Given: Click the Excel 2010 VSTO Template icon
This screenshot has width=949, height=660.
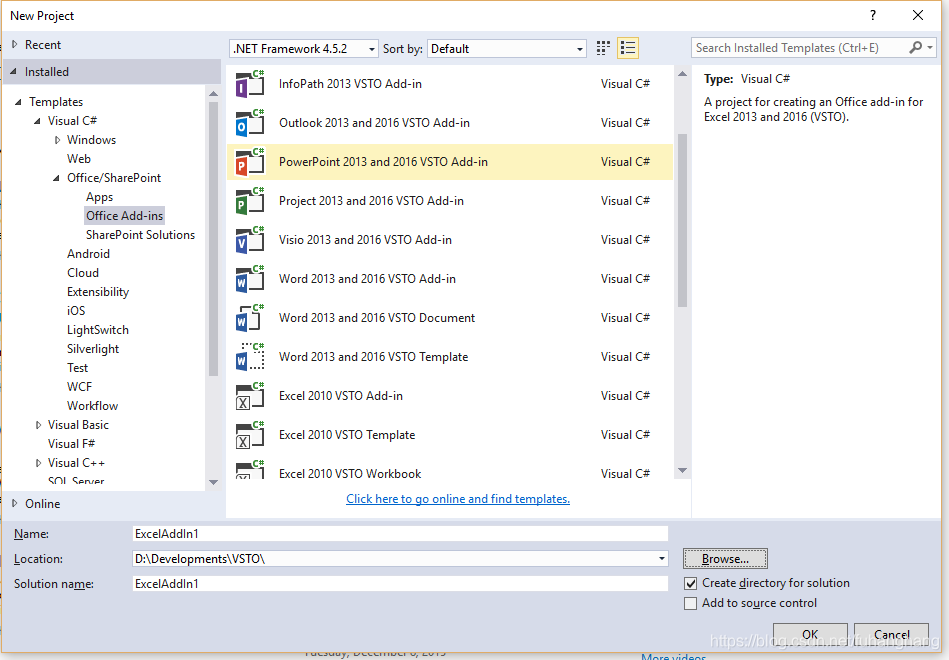Looking at the screenshot, I should coord(249,435).
